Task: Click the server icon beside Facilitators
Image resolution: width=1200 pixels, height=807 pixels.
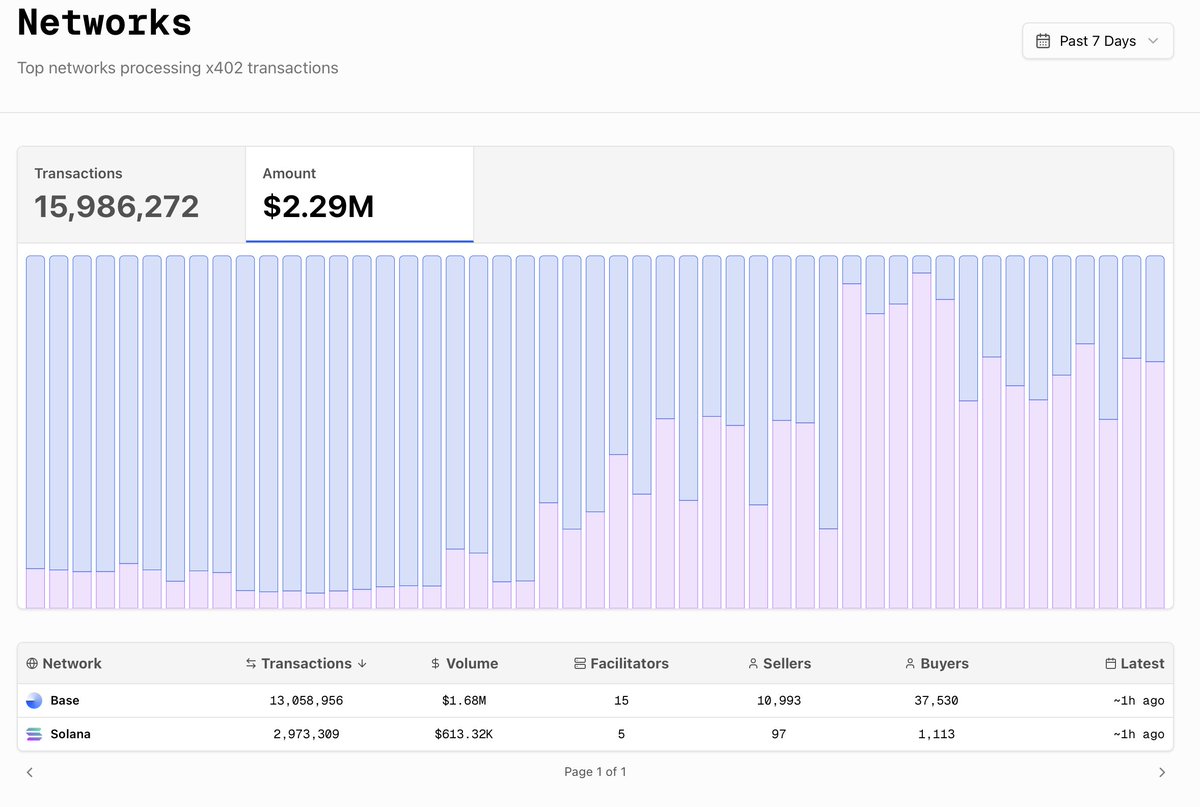Action: 580,664
